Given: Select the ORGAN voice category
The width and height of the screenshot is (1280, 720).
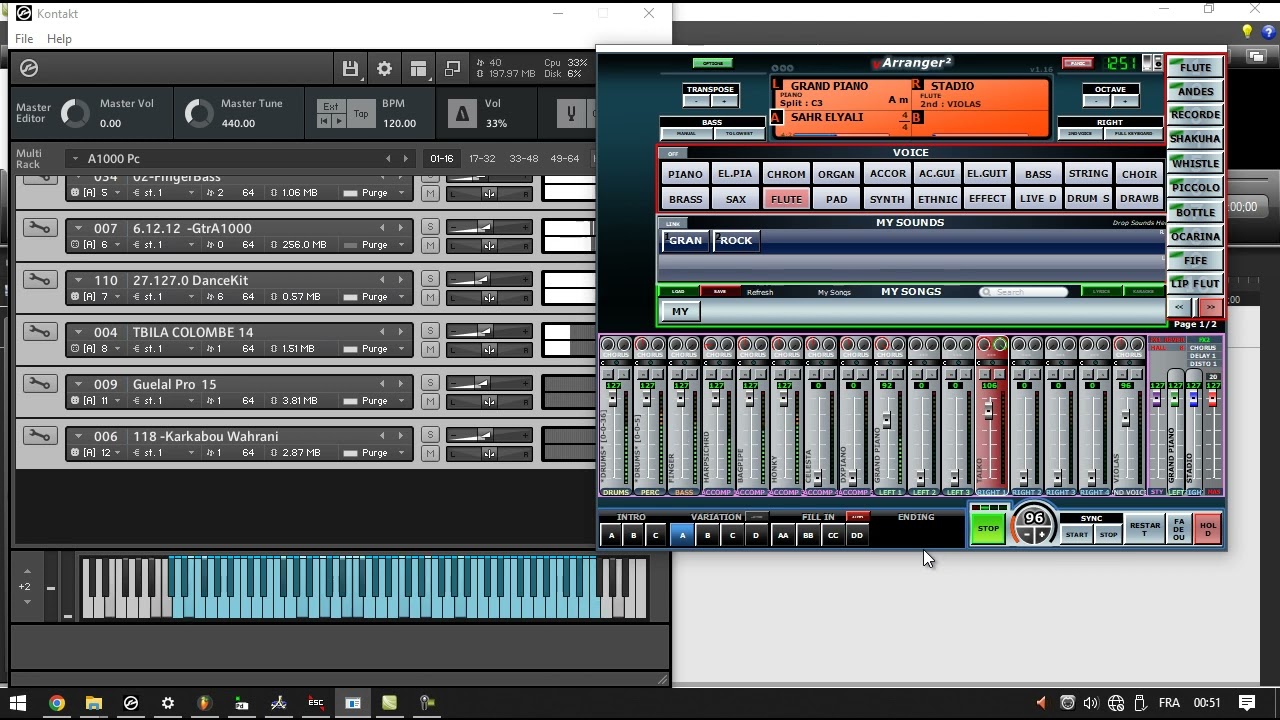Looking at the screenshot, I should tap(836, 174).
